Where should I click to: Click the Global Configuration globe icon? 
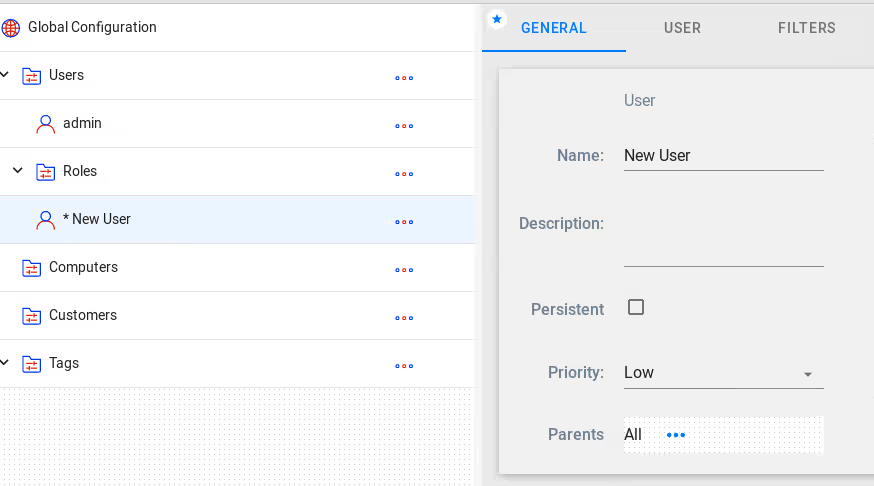[11, 27]
